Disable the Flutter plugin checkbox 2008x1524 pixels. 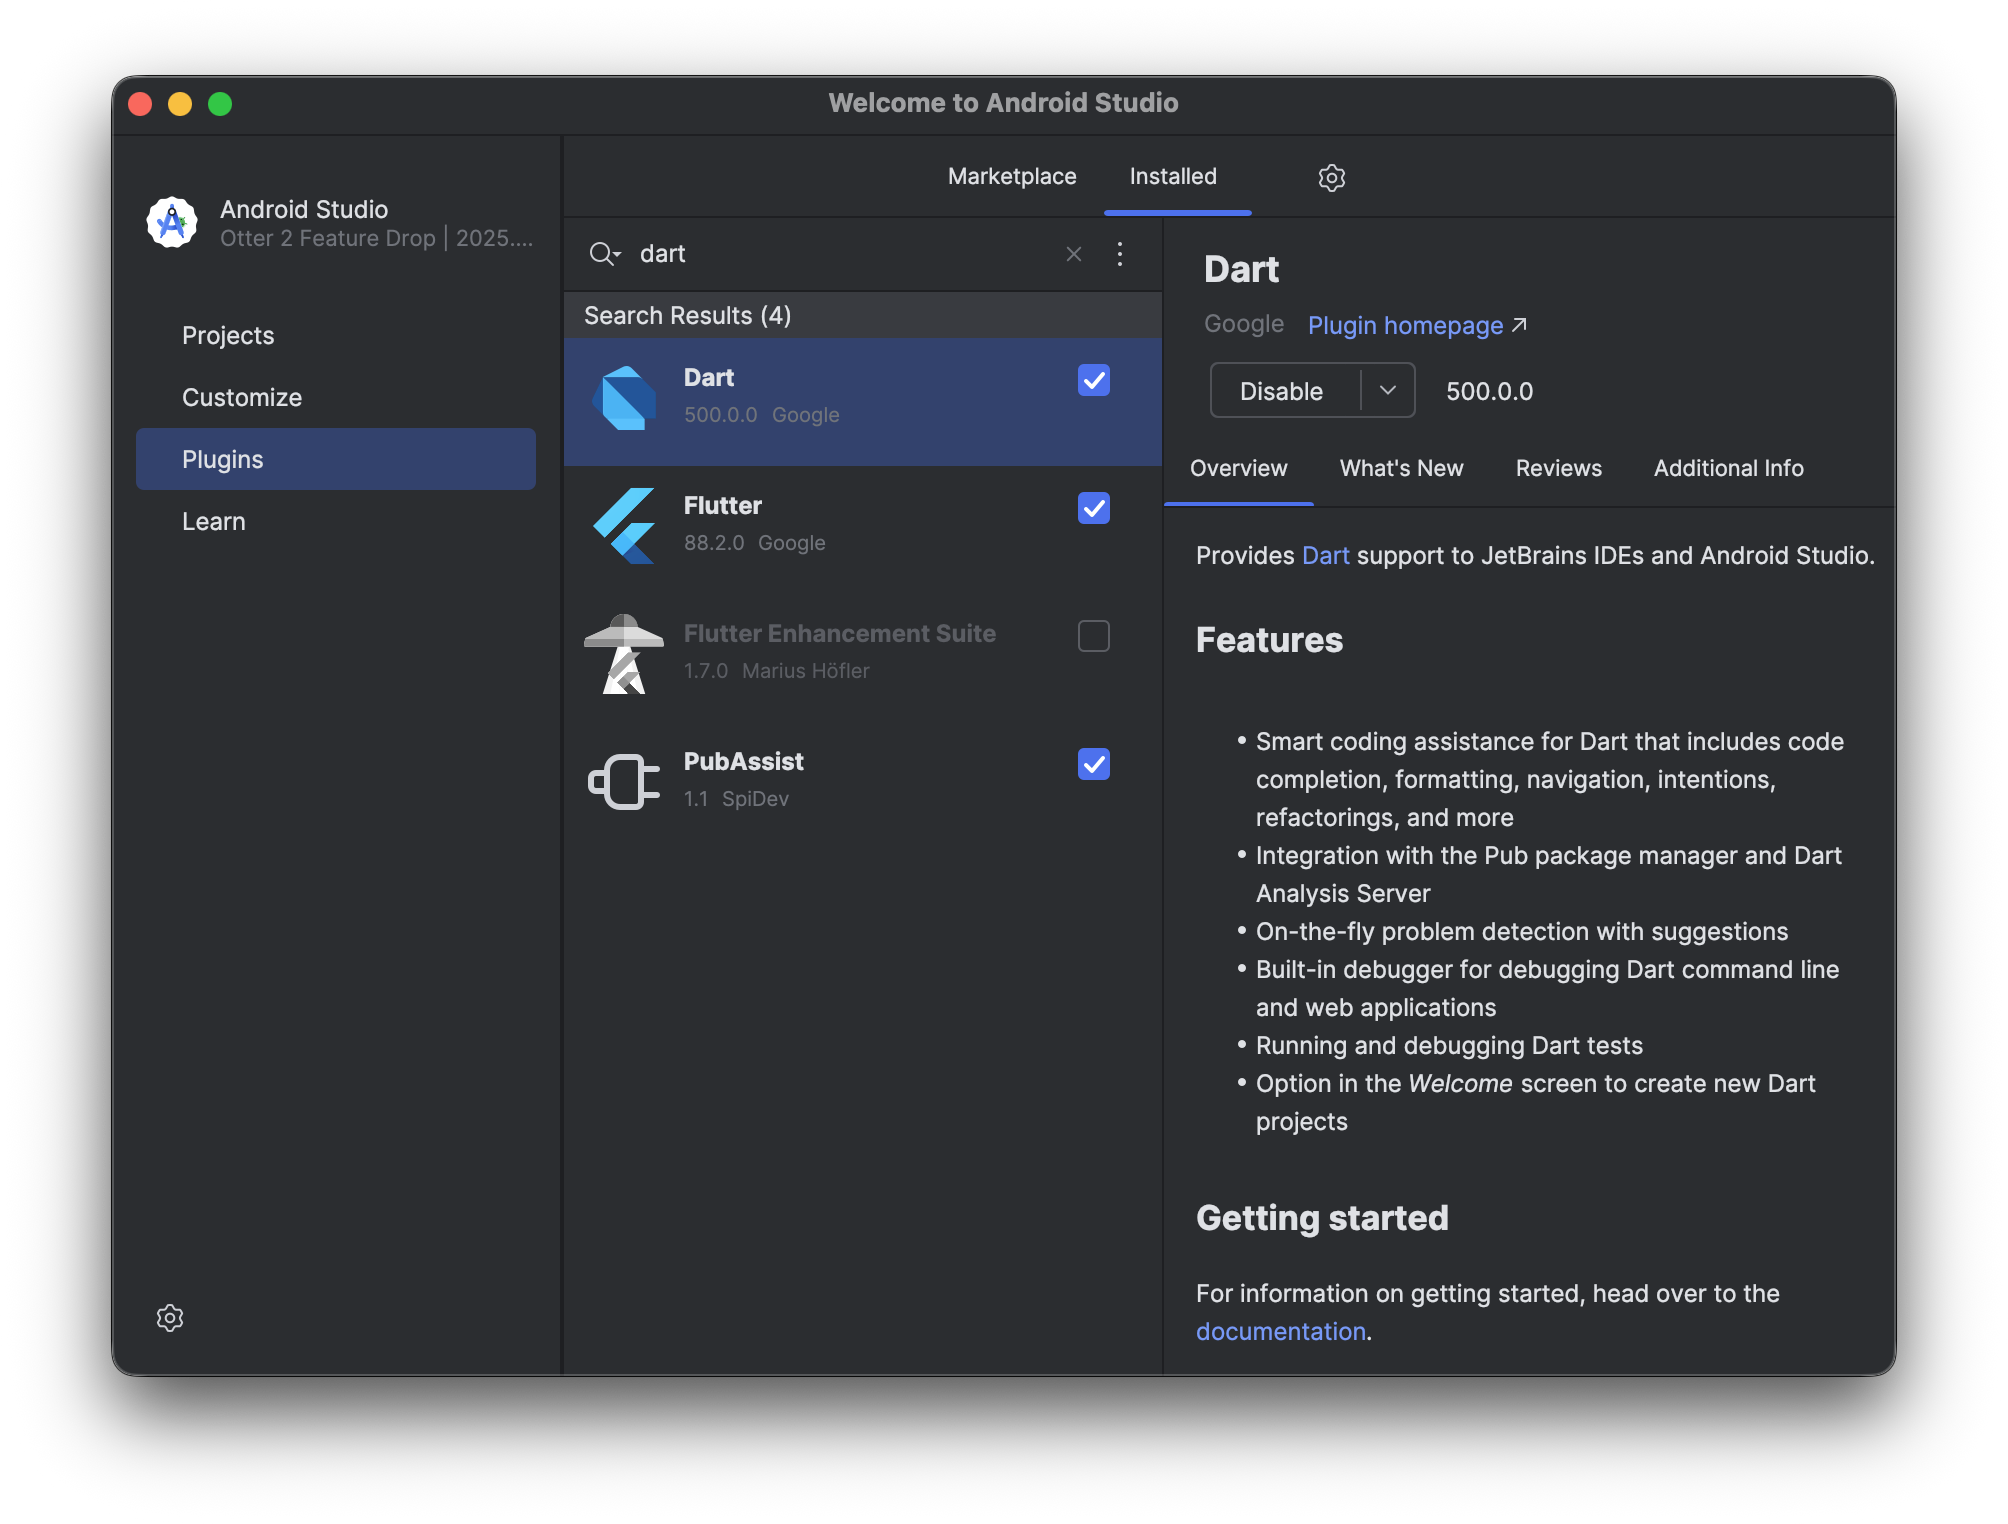[x=1094, y=508]
